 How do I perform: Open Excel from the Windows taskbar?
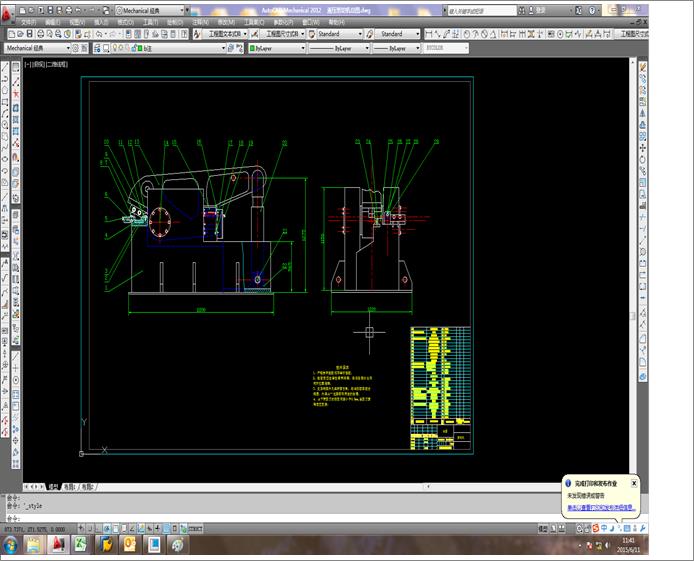(x=82, y=544)
